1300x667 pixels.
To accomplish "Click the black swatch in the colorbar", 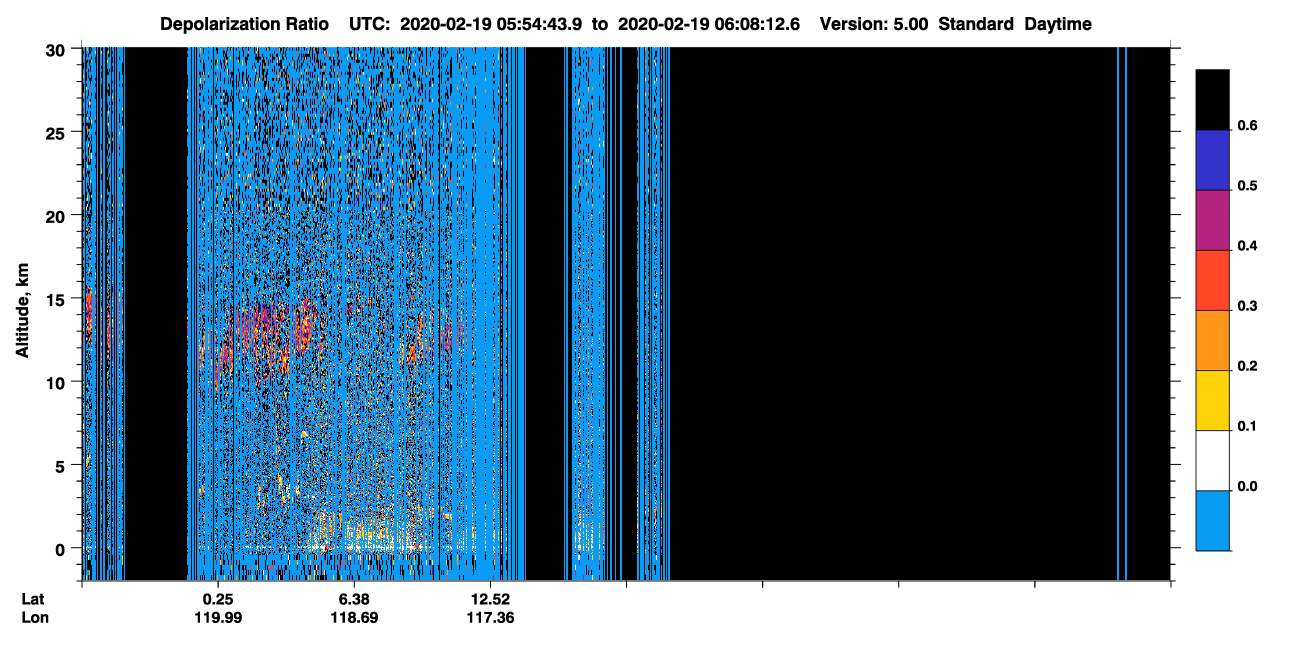I will [1212, 100].
